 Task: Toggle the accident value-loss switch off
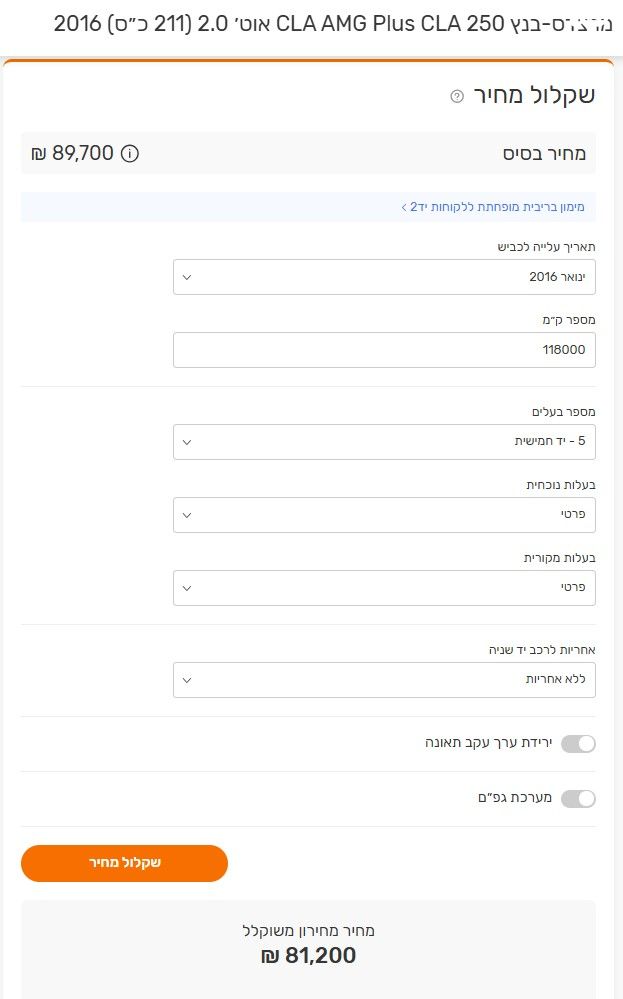tap(578, 745)
